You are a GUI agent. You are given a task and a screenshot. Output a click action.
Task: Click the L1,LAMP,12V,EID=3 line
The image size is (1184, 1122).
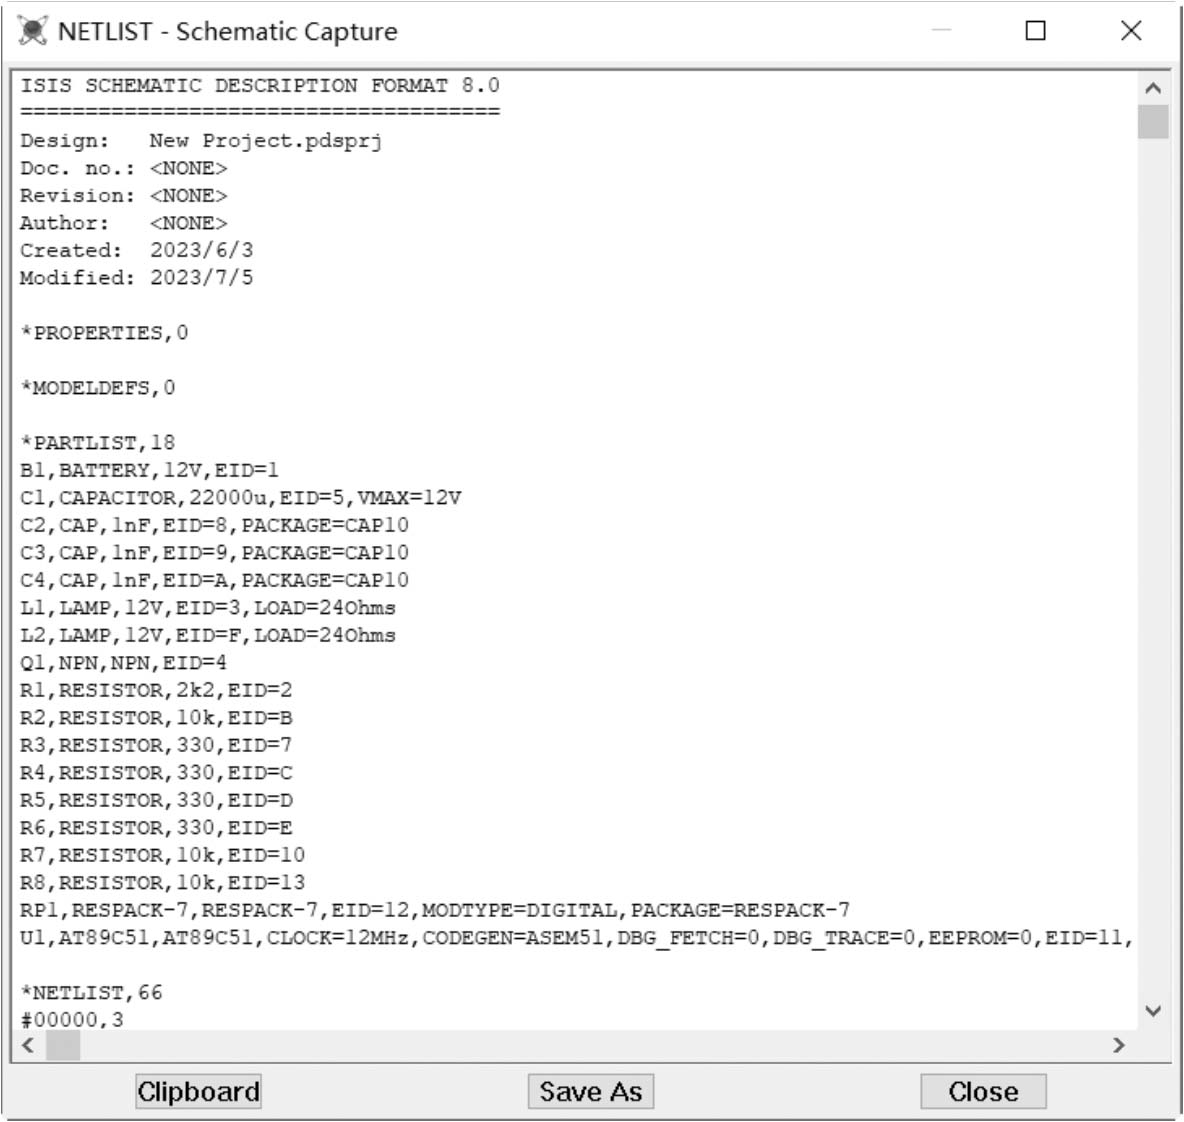pyautogui.click(x=208, y=608)
